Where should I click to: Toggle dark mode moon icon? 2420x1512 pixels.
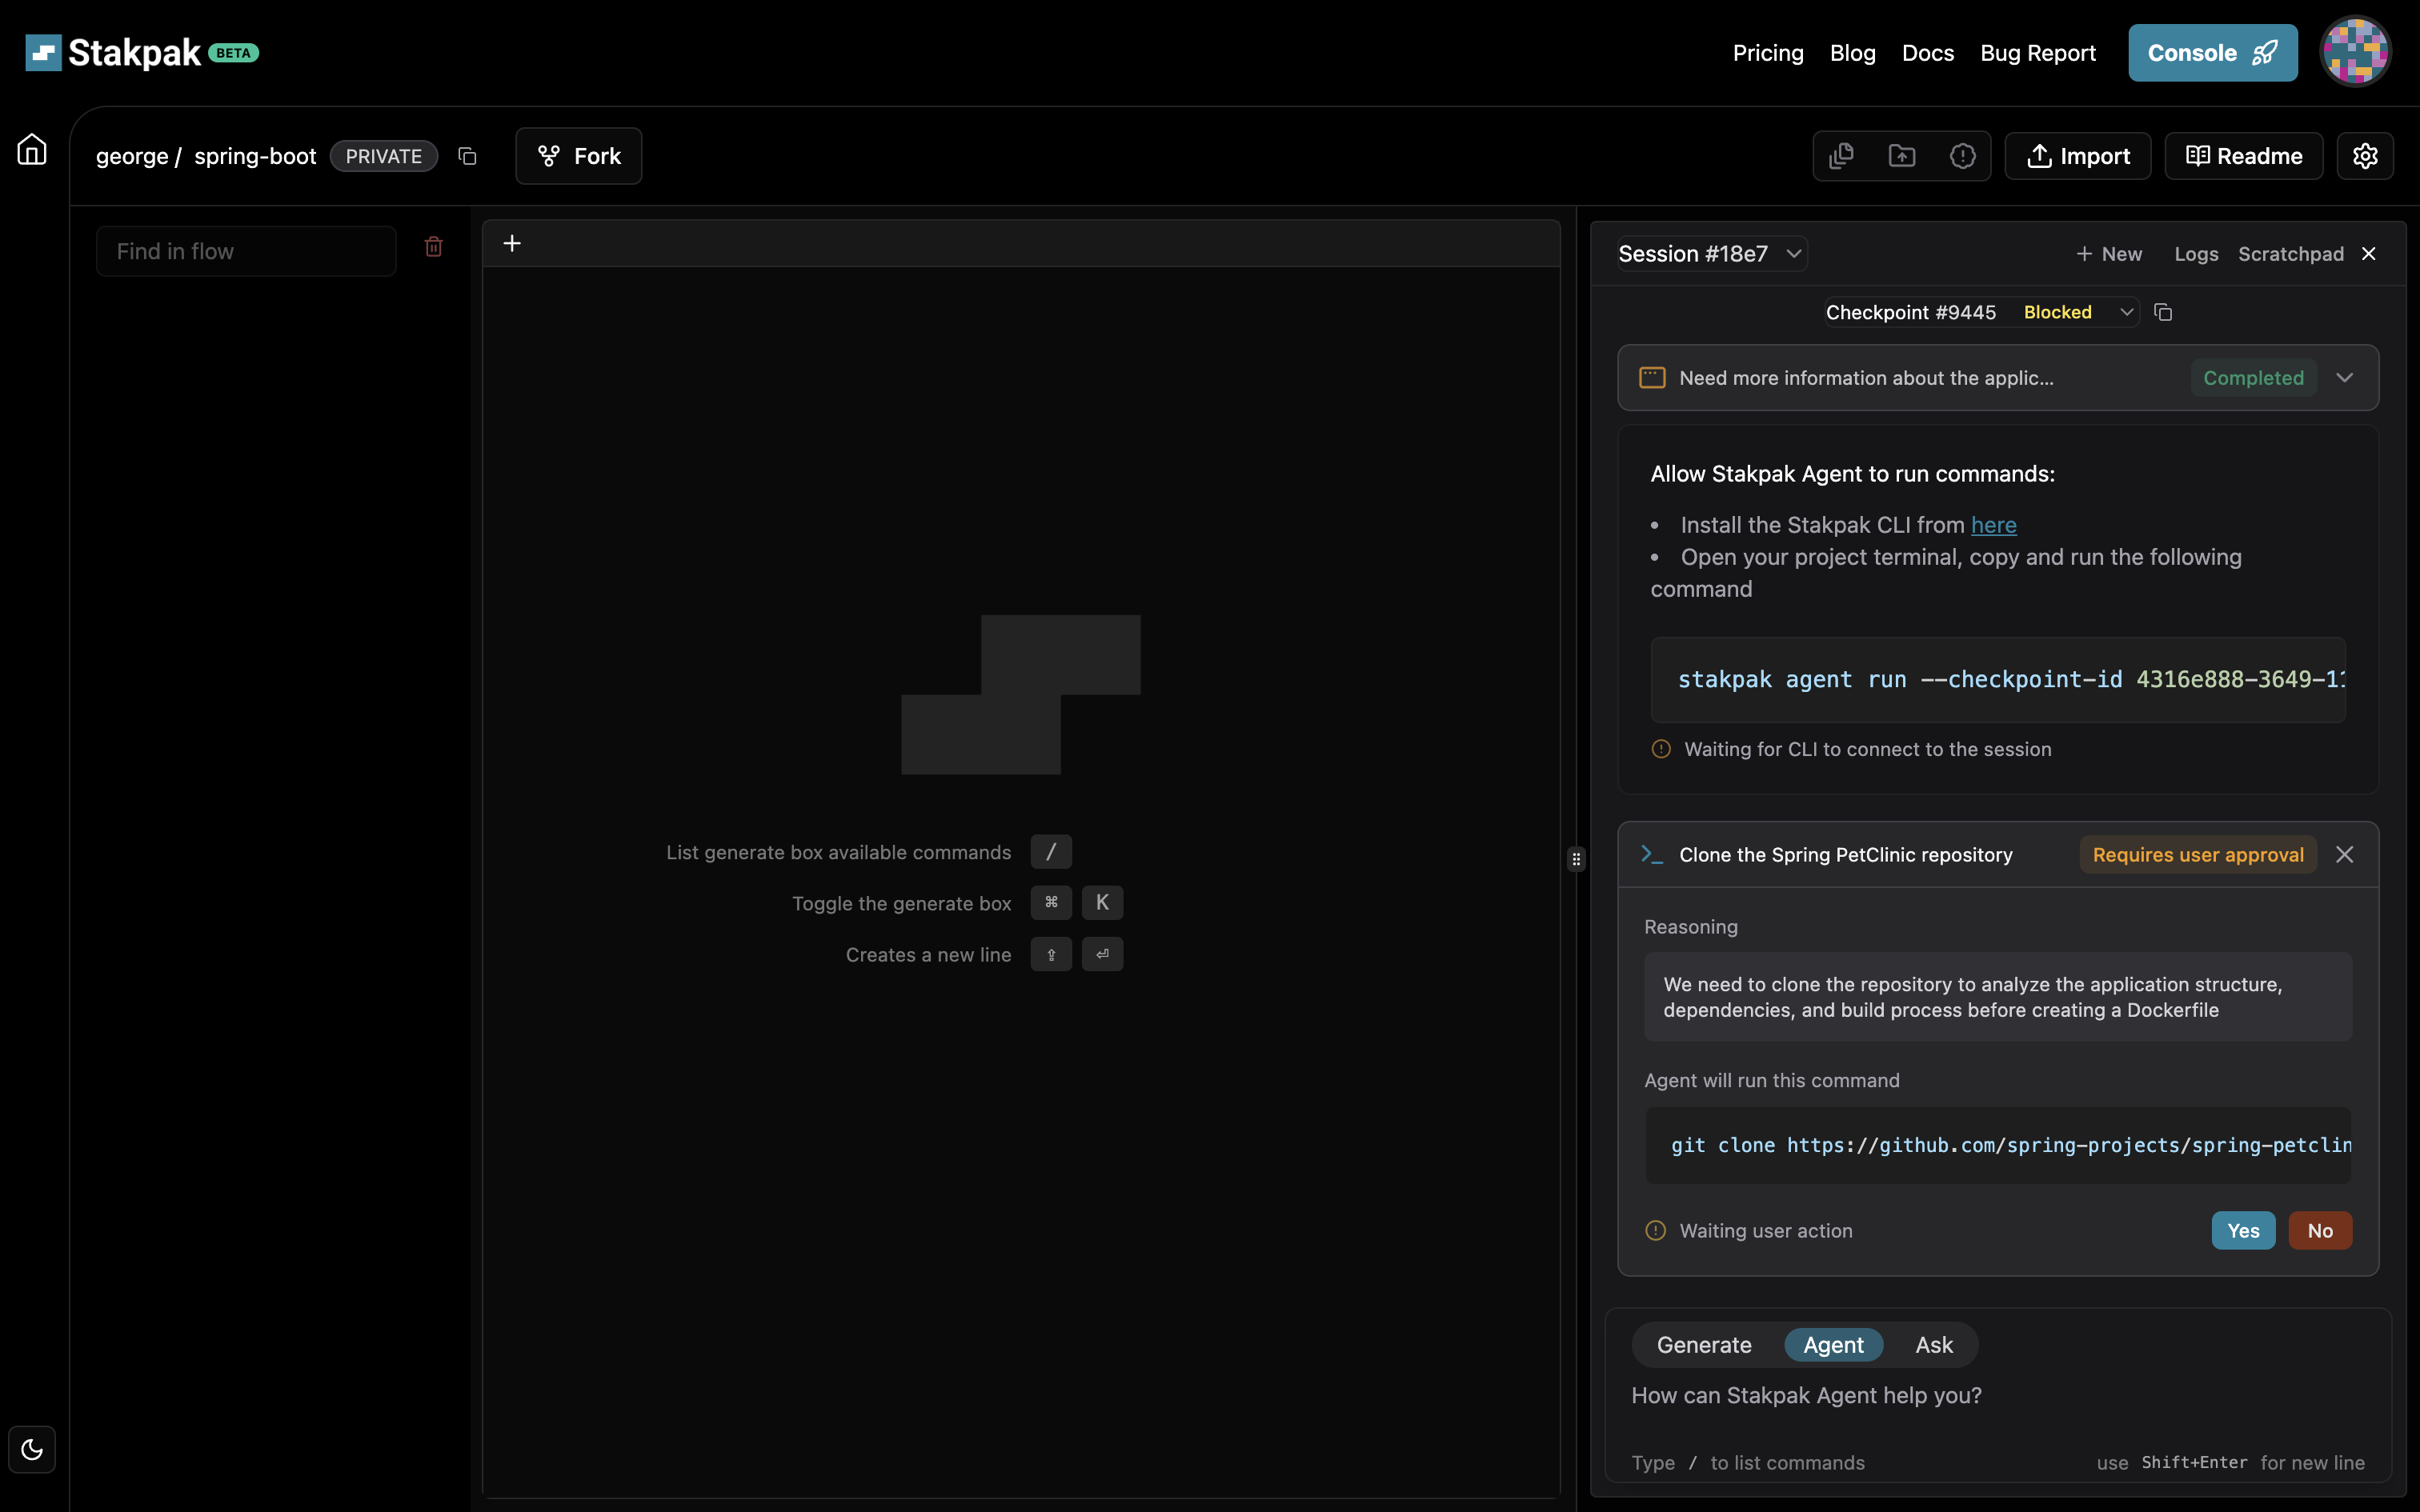[x=32, y=1449]
